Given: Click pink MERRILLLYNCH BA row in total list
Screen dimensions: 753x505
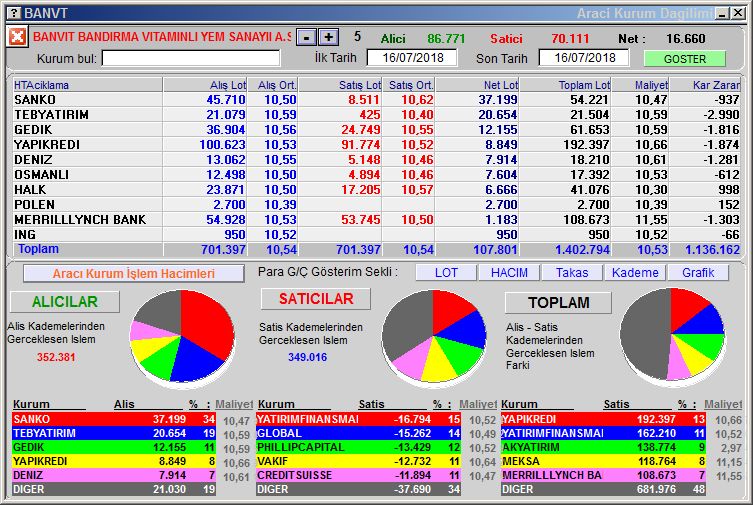Looking at the screenshot, I should [x=603, y=475].
